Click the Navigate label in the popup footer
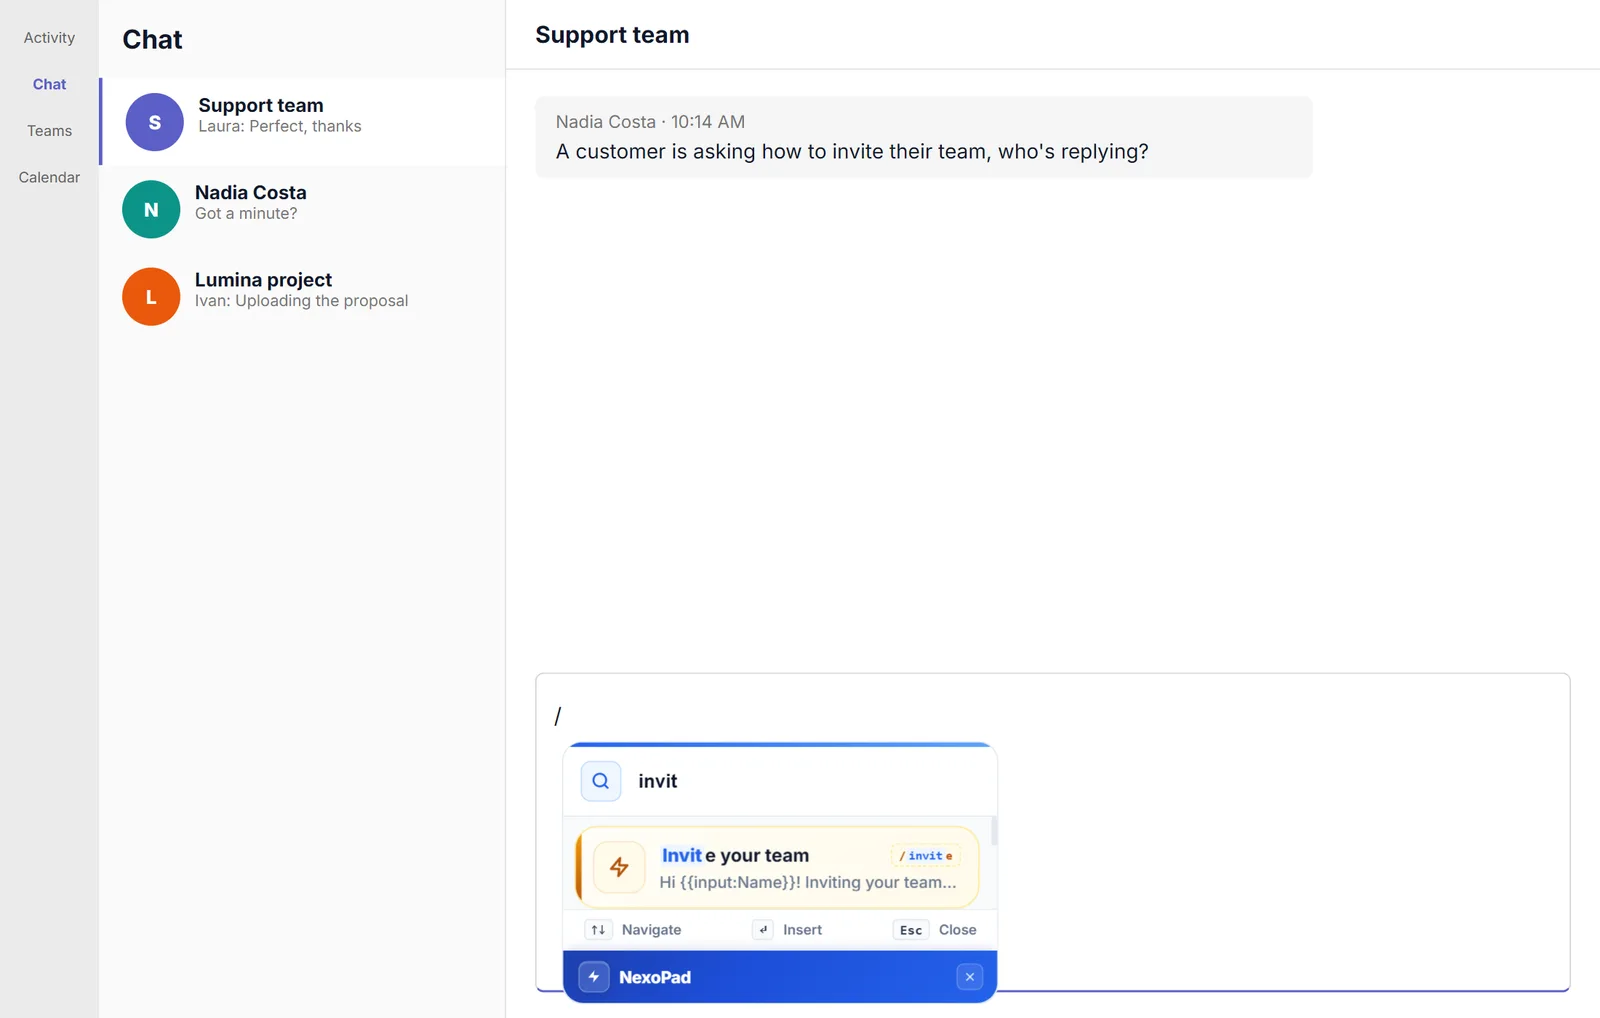The width and height of the screenshot is (1600, 1018). [x=651, y=930]
